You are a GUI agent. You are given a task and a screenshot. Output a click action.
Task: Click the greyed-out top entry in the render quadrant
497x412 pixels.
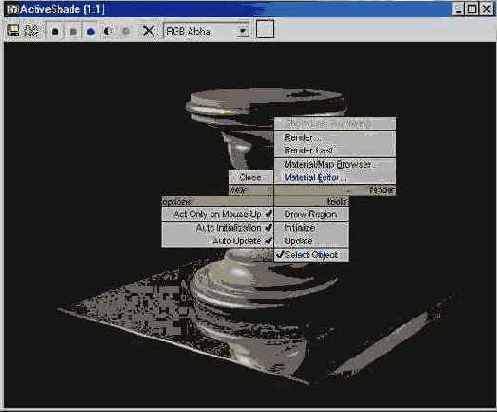click(x=335, y=124)
